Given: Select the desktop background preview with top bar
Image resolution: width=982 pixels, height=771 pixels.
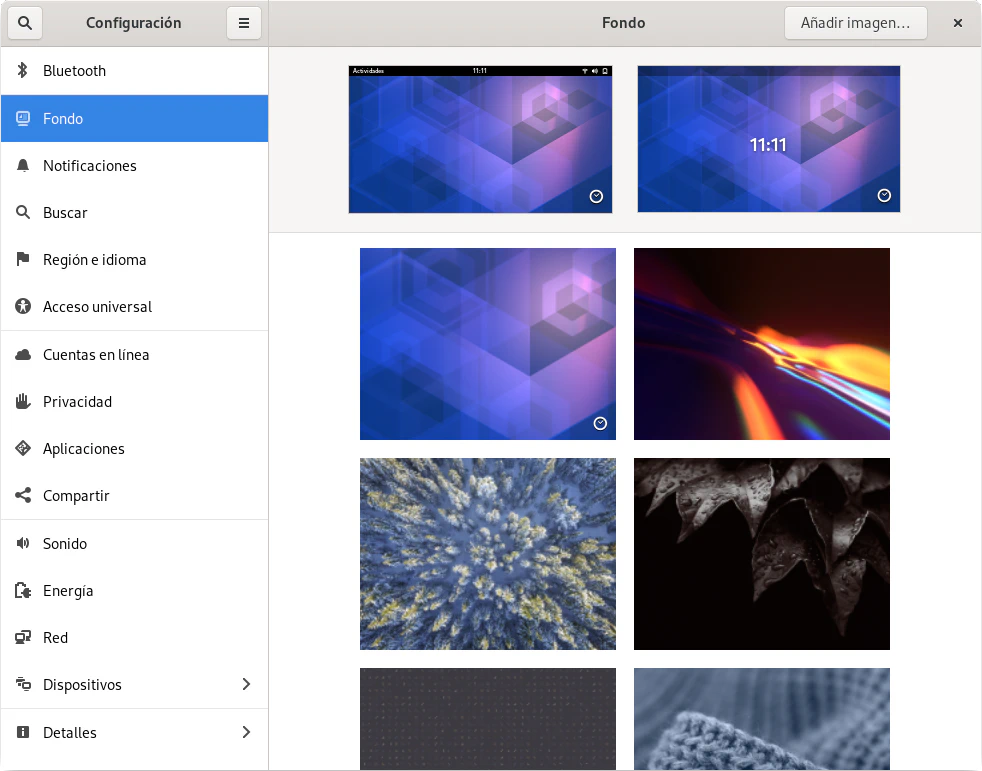Looking at the screenshot, I should point(480,140).
